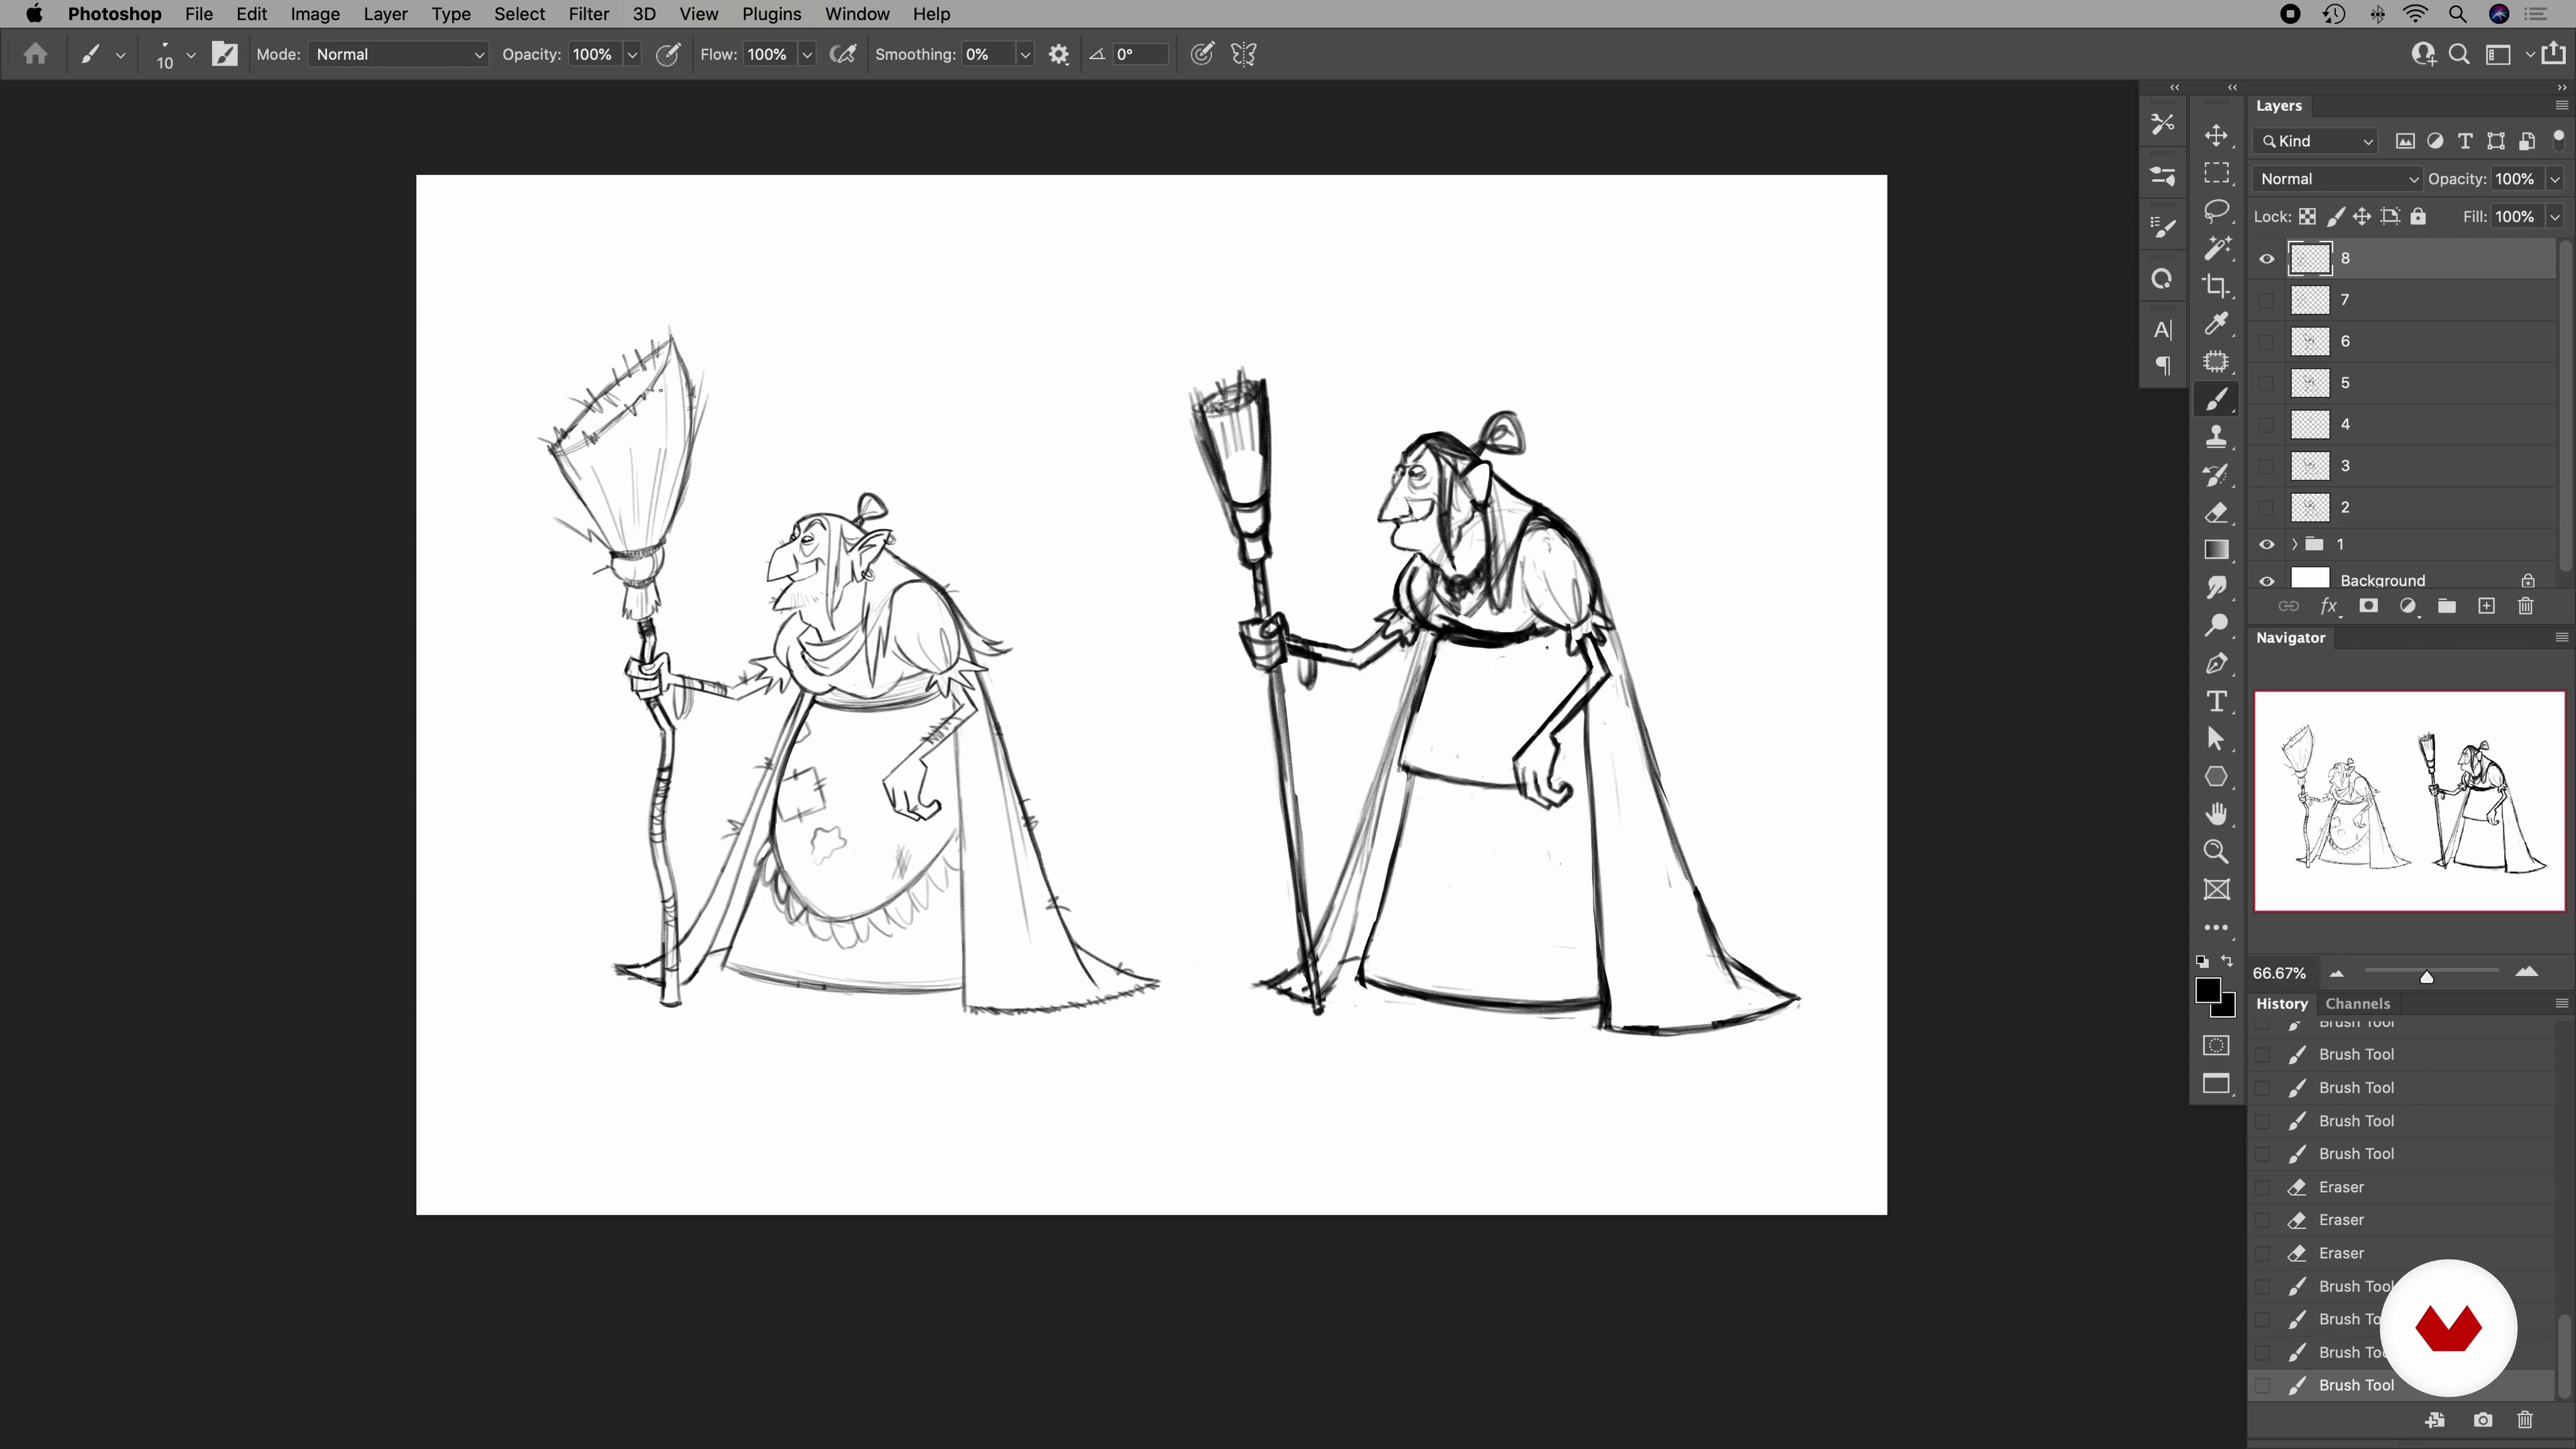
Task: Open the Layer menu
Action: [x=385, y=14]
